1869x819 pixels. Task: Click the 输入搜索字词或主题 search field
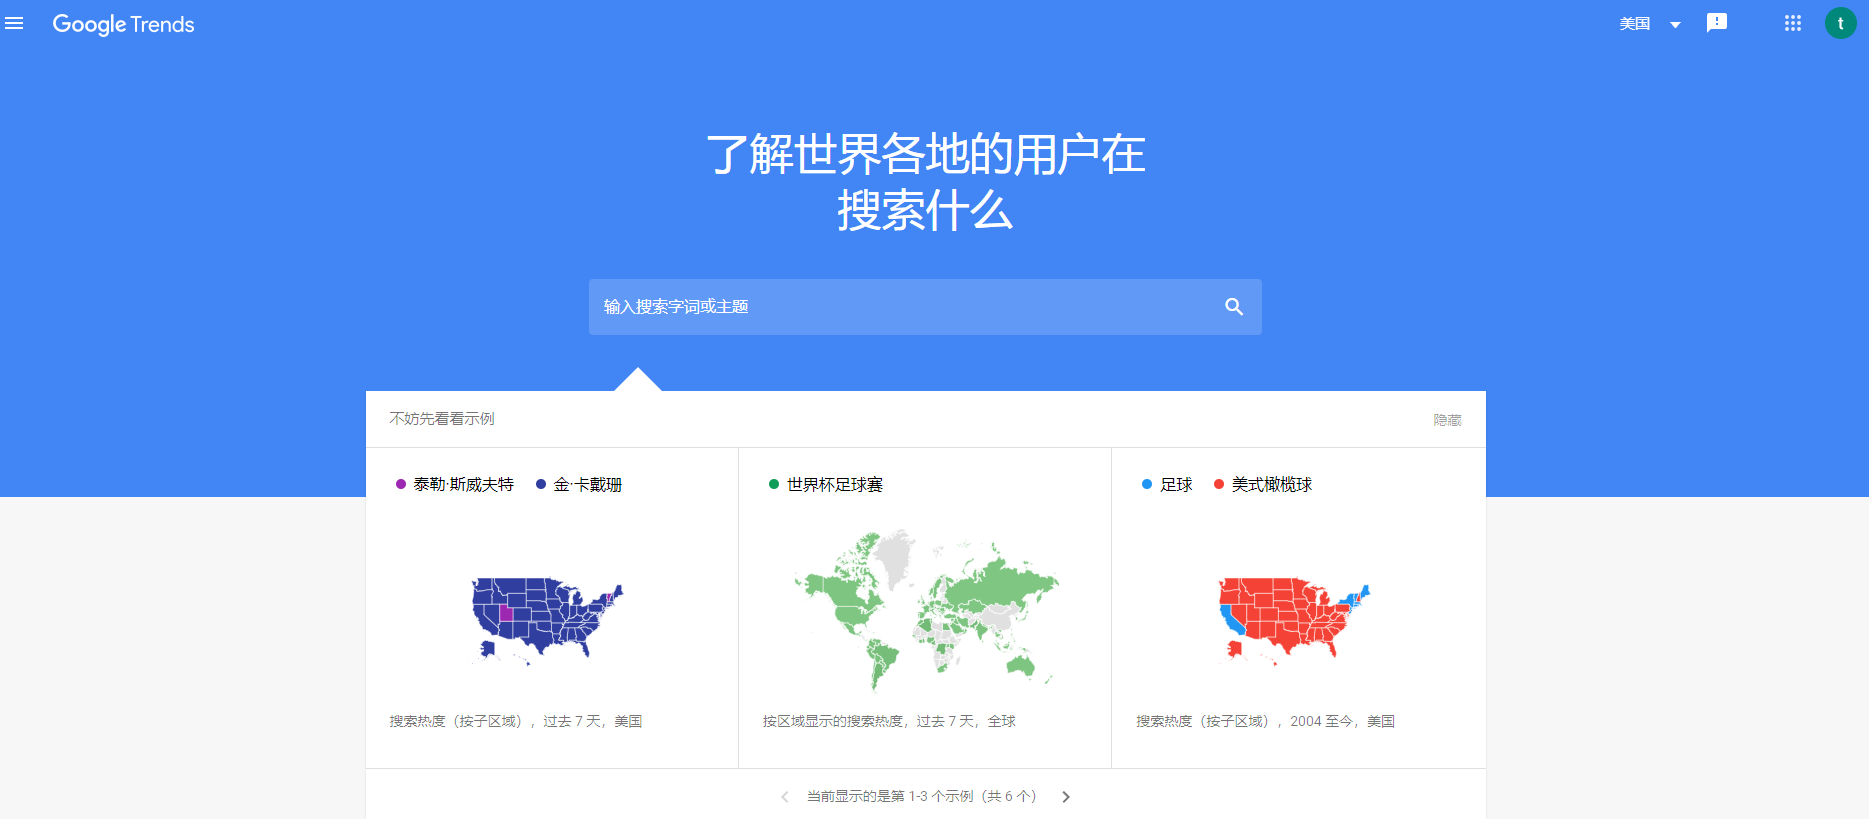click(x=900, y=307)
